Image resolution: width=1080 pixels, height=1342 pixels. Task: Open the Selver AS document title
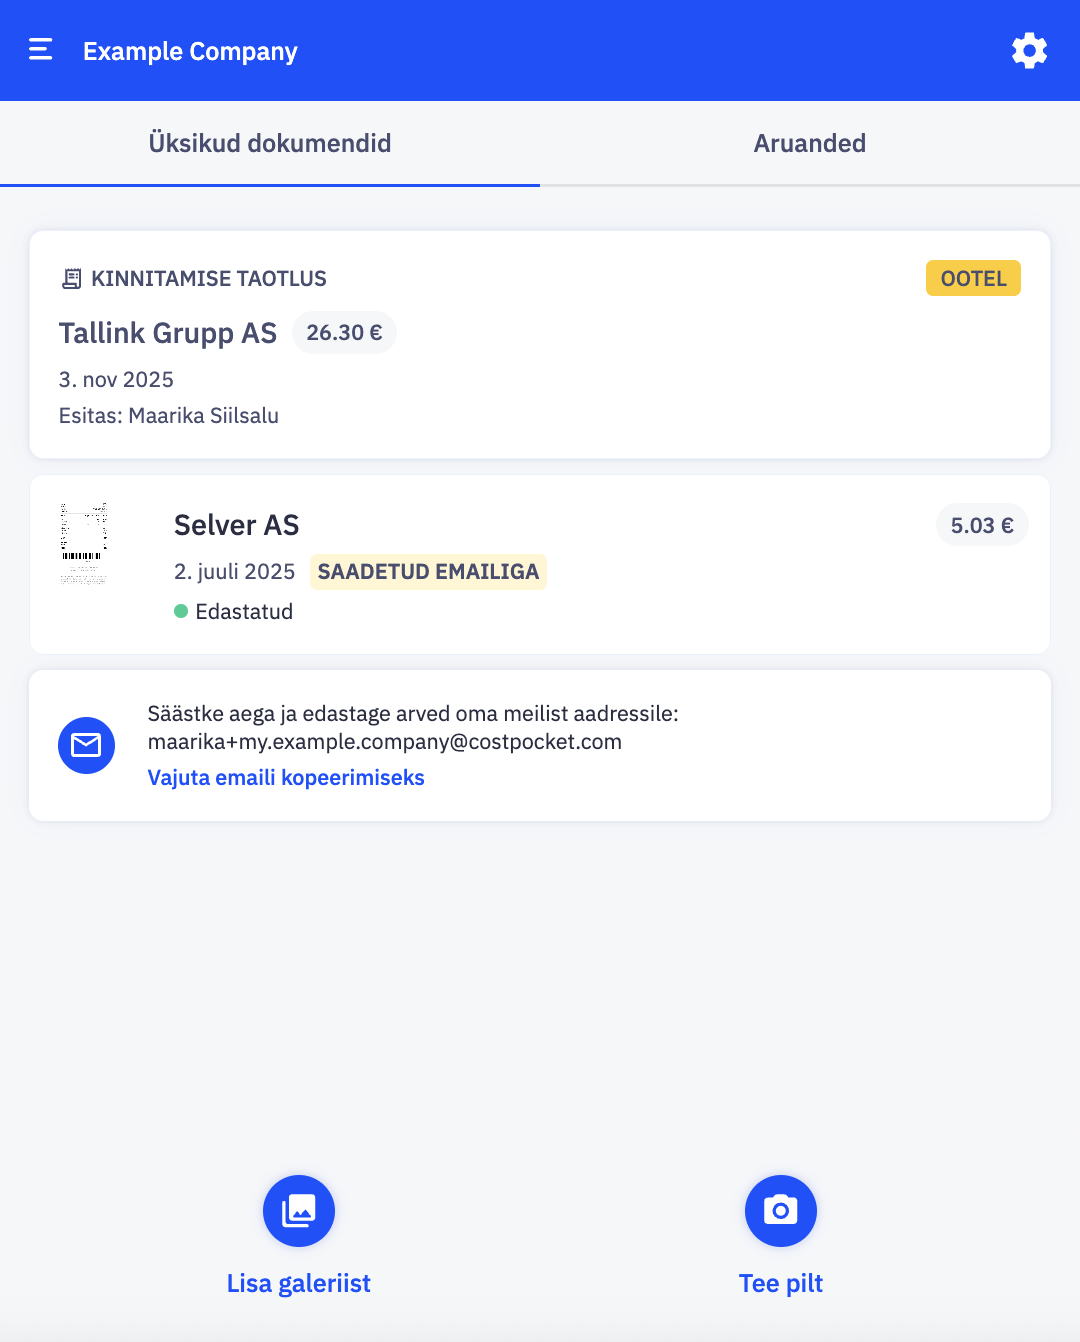click(237, 525)
